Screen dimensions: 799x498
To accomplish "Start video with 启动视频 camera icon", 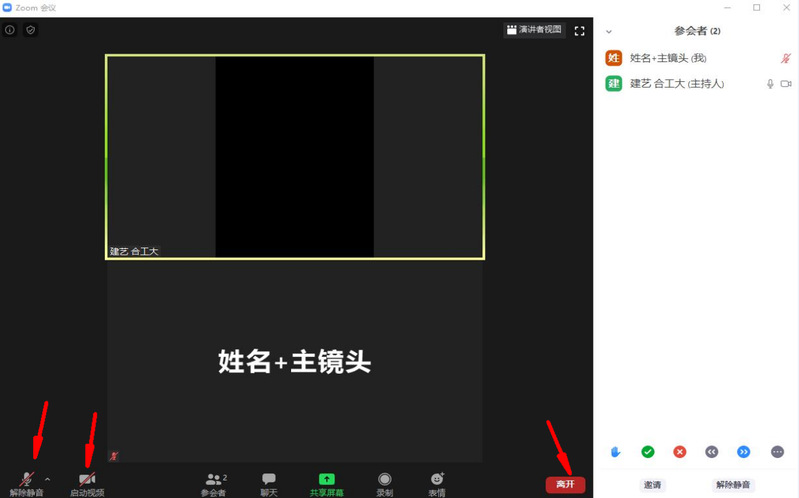I will (x=87, y=480).
